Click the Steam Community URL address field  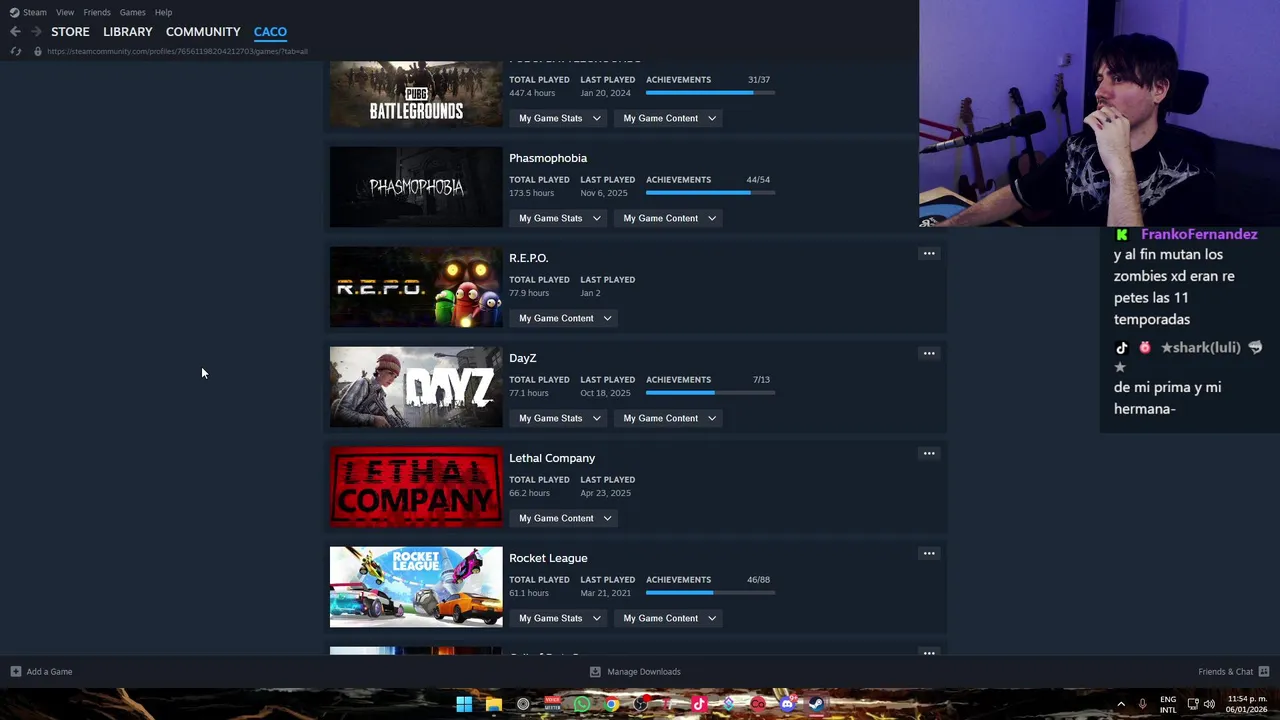coord(177,51)
